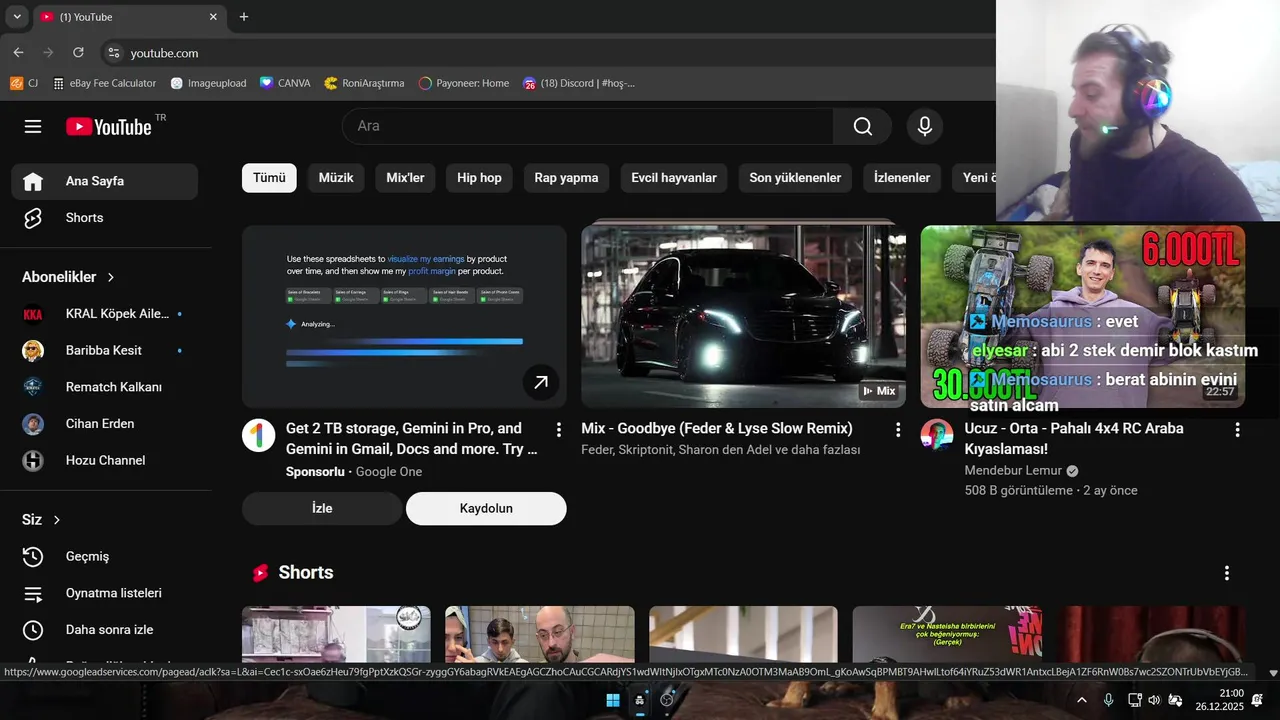Select Müzik filter chip

336,178
